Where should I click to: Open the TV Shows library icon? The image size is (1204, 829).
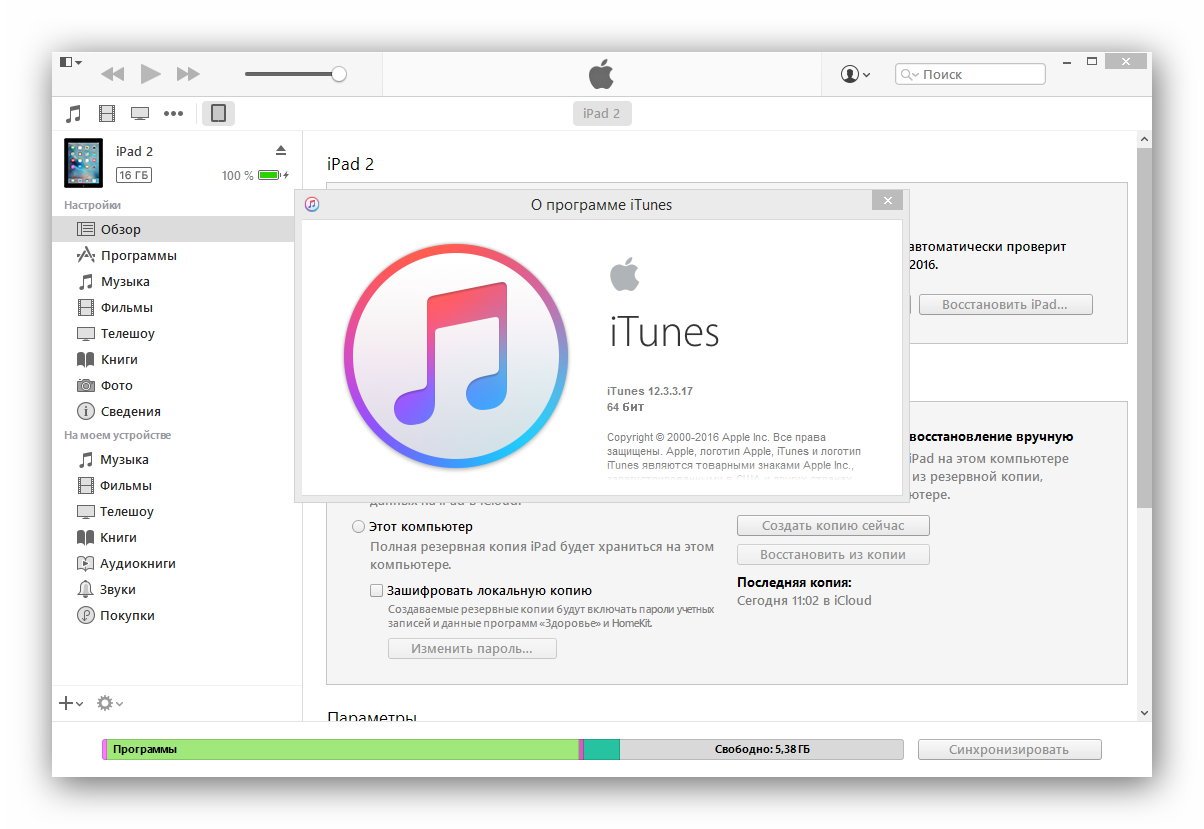(140, 114)
